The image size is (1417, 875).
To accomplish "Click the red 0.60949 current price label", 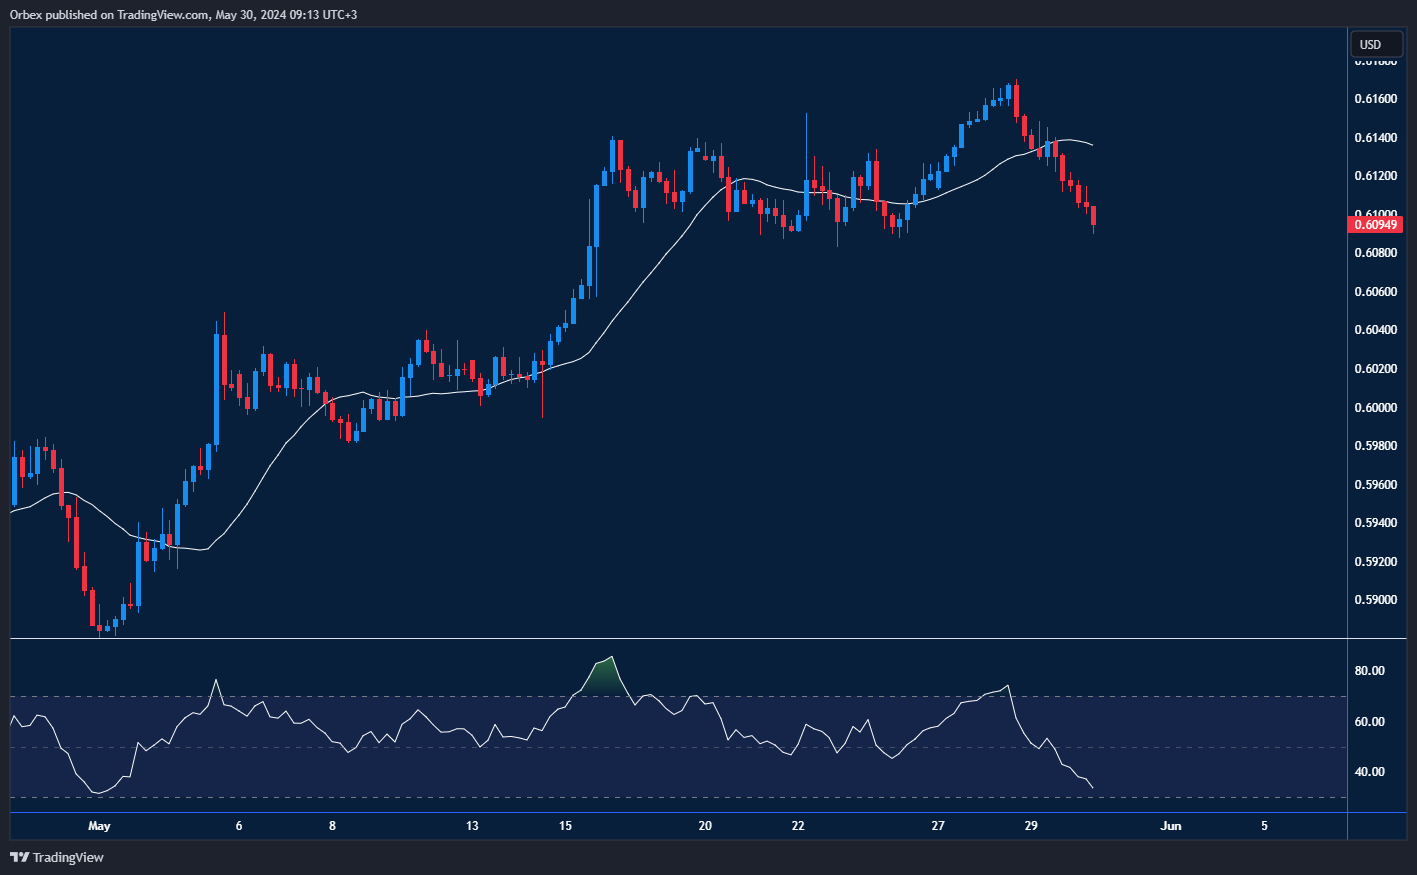I will [1376, 225].
